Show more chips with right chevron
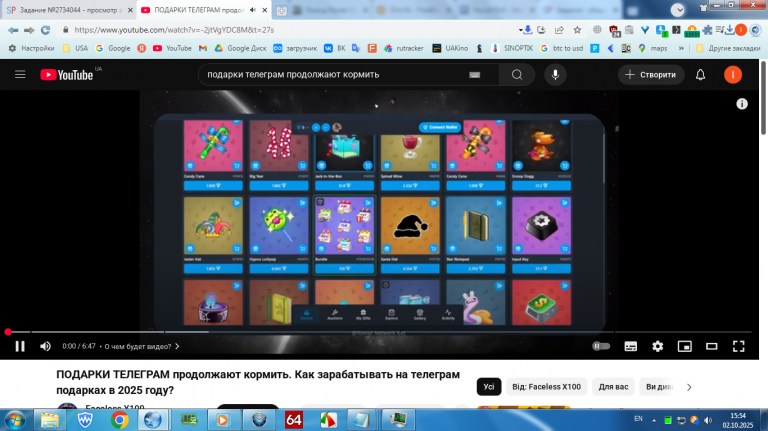 pos(689,387)
